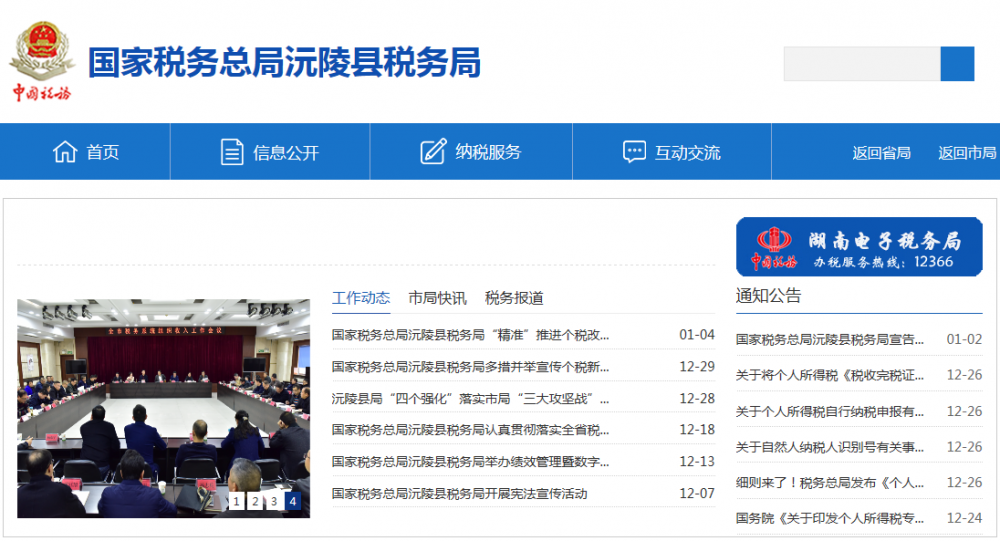Select slide 3 in the photo carousel

click(274, 501)
